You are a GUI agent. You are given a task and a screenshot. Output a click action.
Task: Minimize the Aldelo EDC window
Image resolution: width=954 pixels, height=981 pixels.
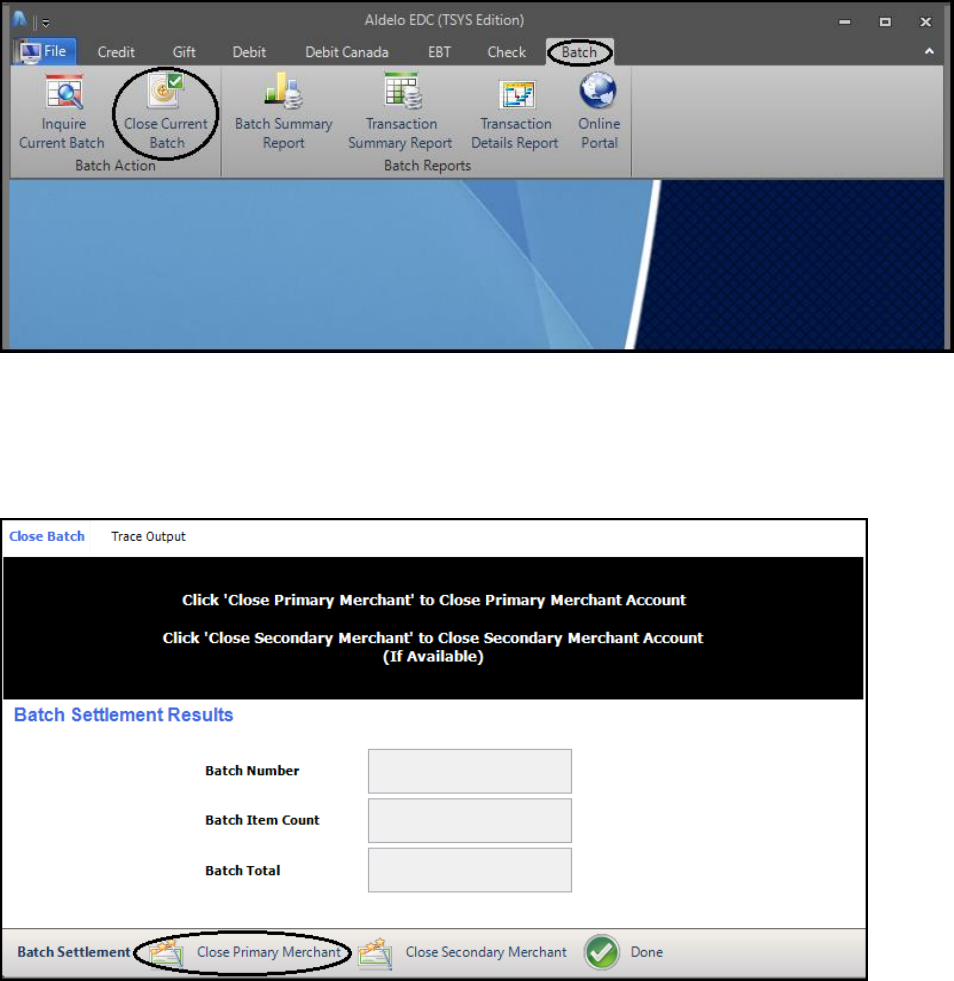click(x=845, y=22)
